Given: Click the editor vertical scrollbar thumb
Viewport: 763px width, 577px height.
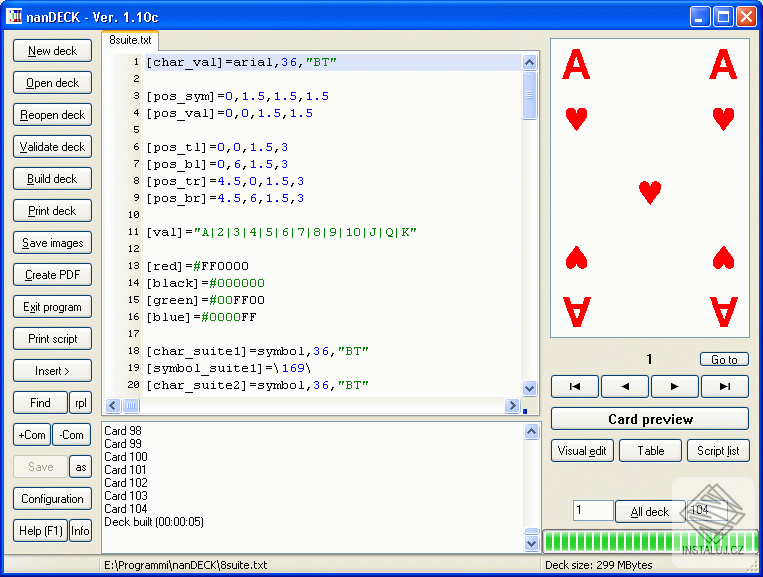Looking at the screenshot, I should point(529,95).
